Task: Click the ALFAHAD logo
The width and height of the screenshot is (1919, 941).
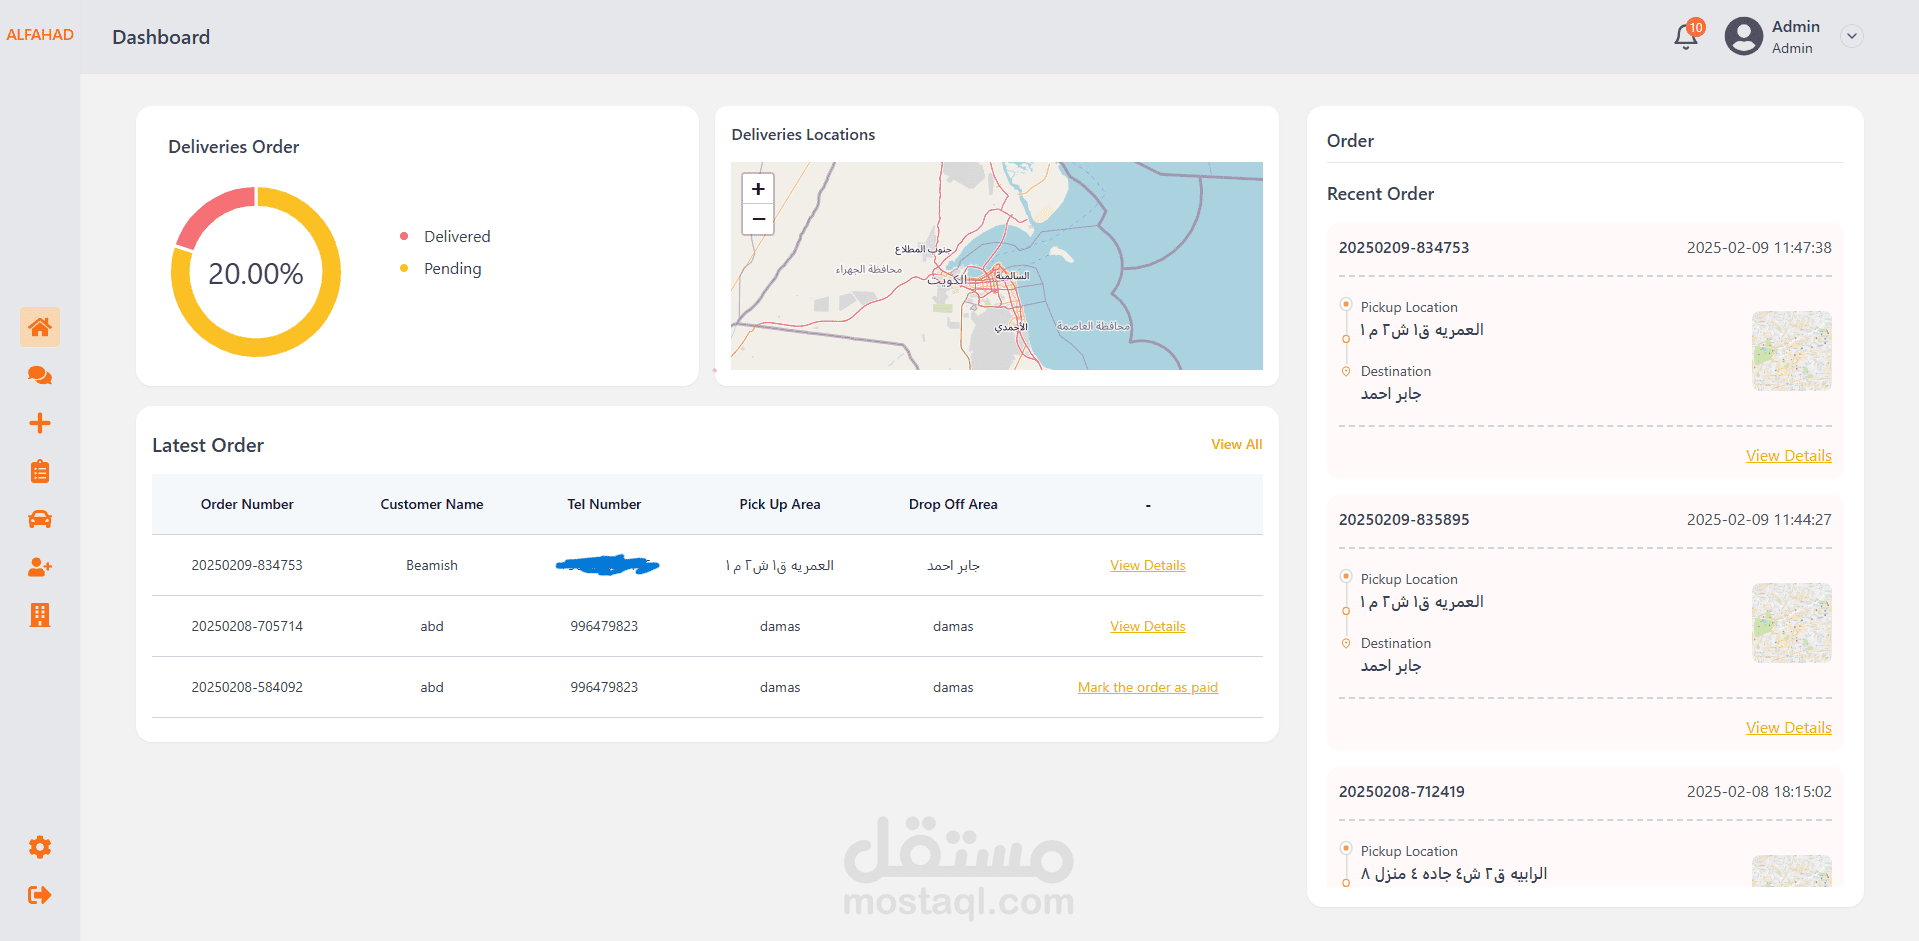Action: tap(40, 35)
